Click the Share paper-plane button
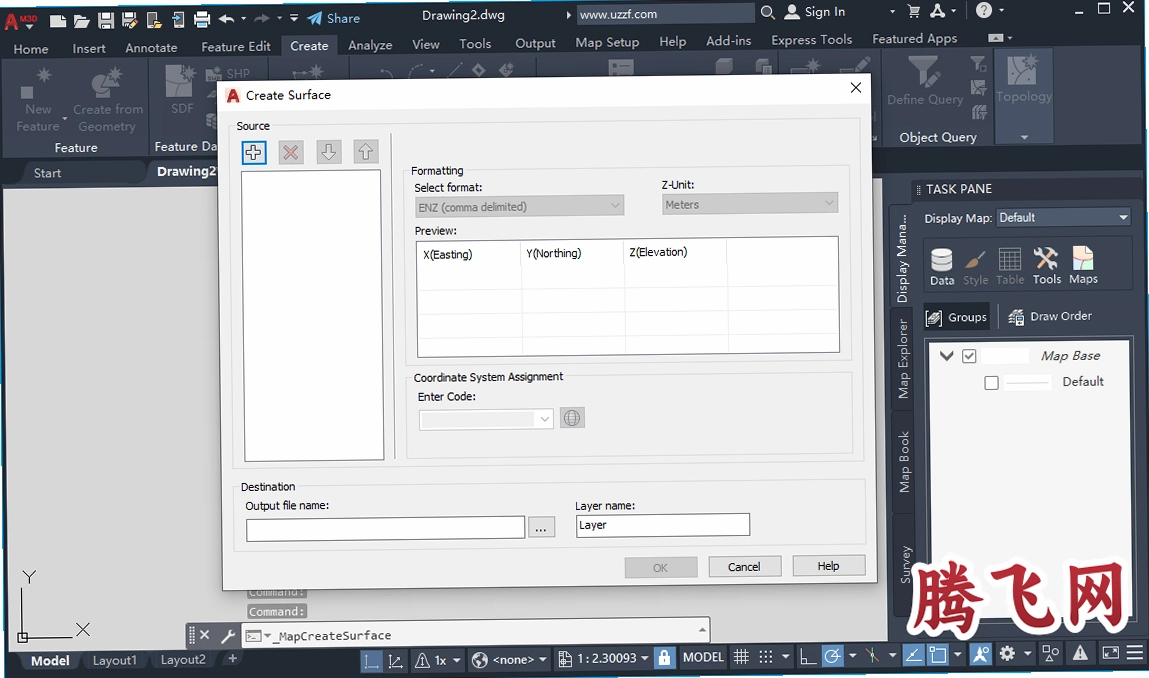 coord(333,18)
